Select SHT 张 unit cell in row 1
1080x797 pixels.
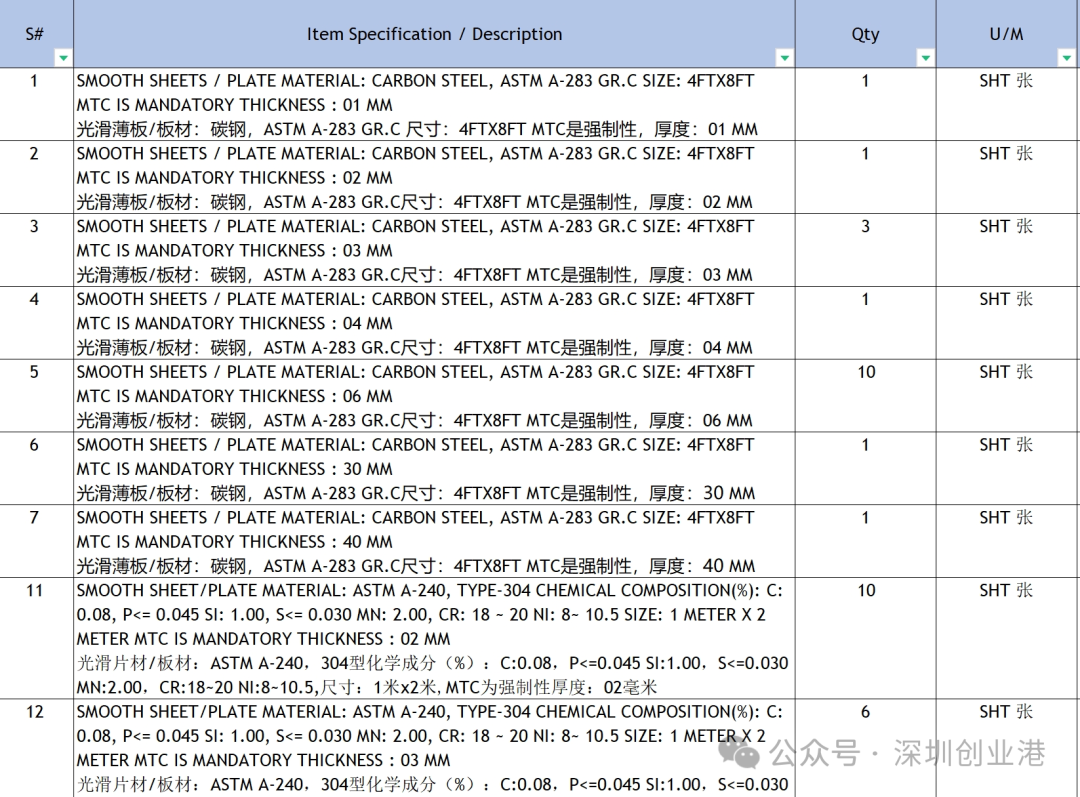pyautogui.click(x=1006, y=104)
